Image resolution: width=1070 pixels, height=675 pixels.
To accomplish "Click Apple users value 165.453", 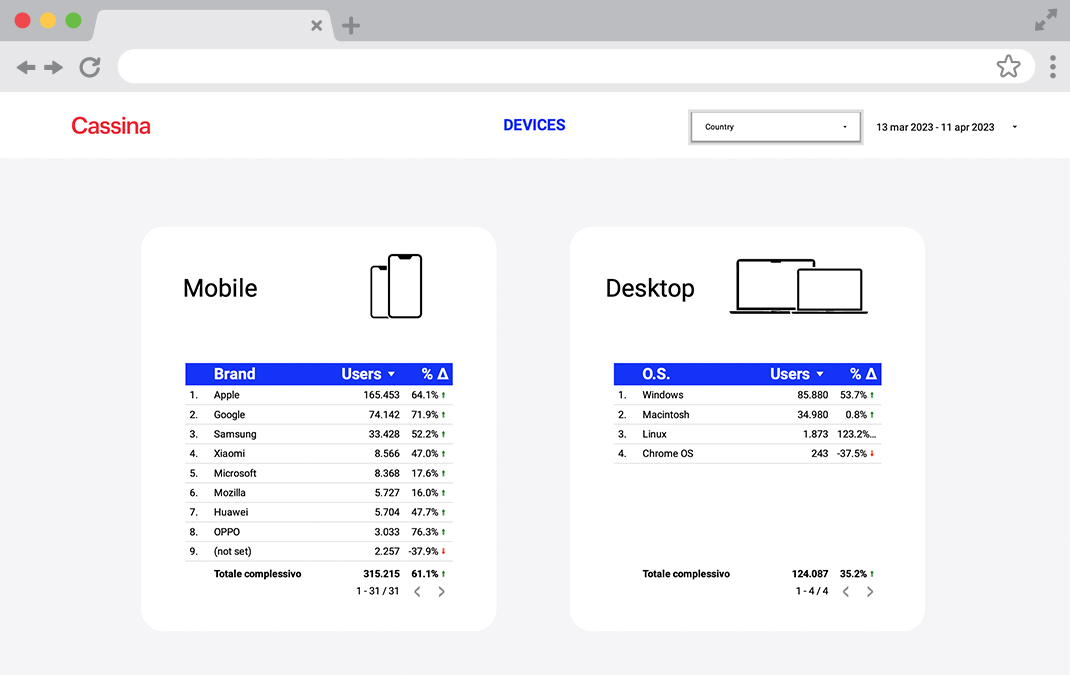I will tap(381, 395).
